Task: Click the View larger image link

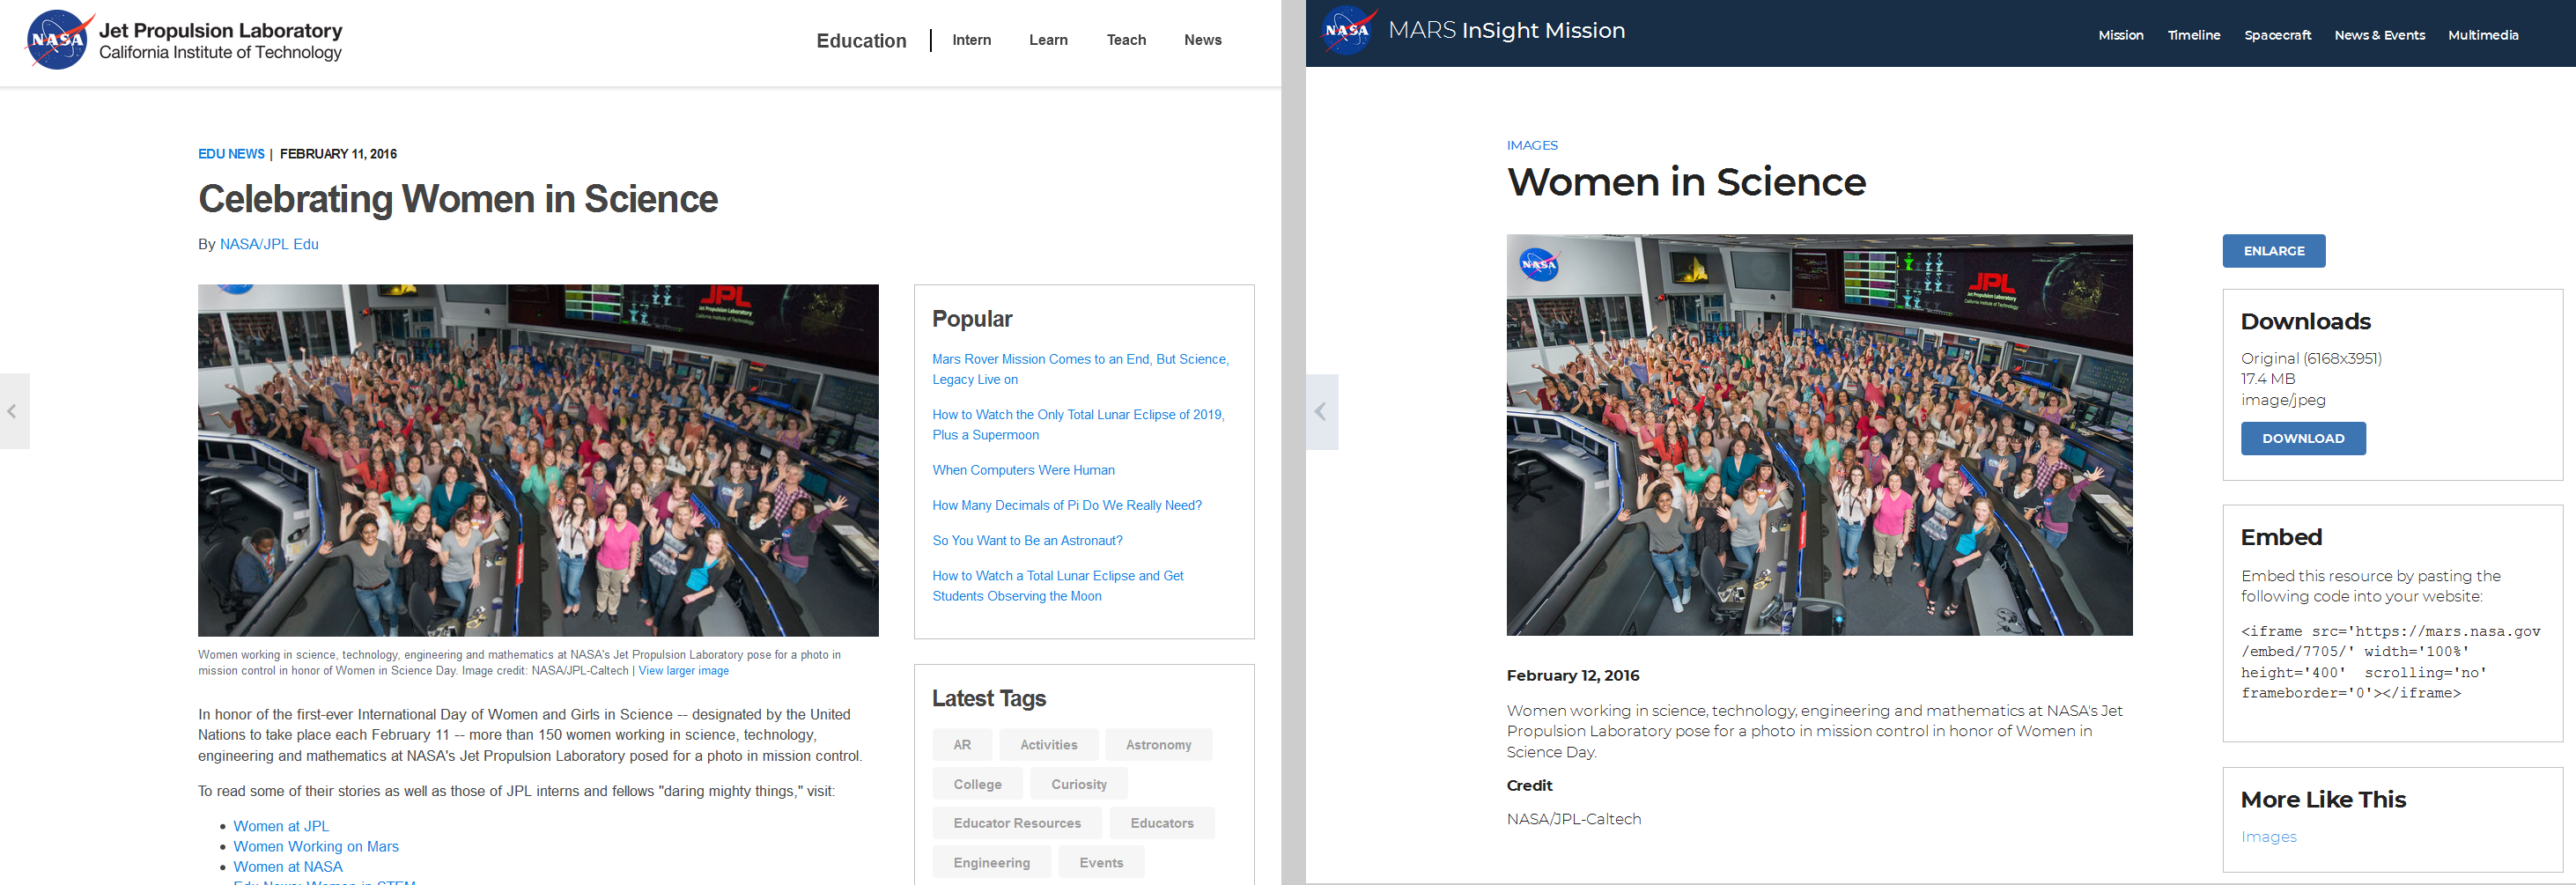Action: coord(683,671)
